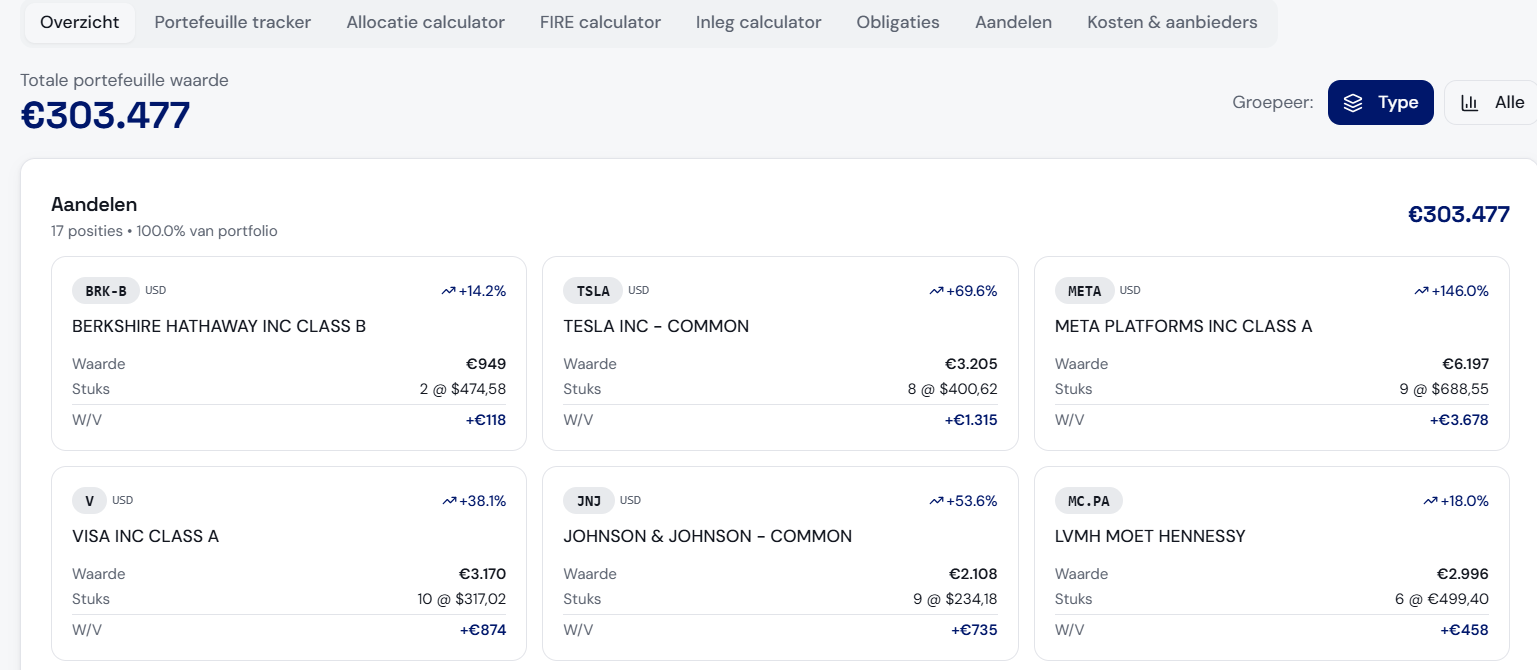This screenshot has height=670, width=1537.
Task: Open the Allocatie calculator tab
Action: coord(425,22)
